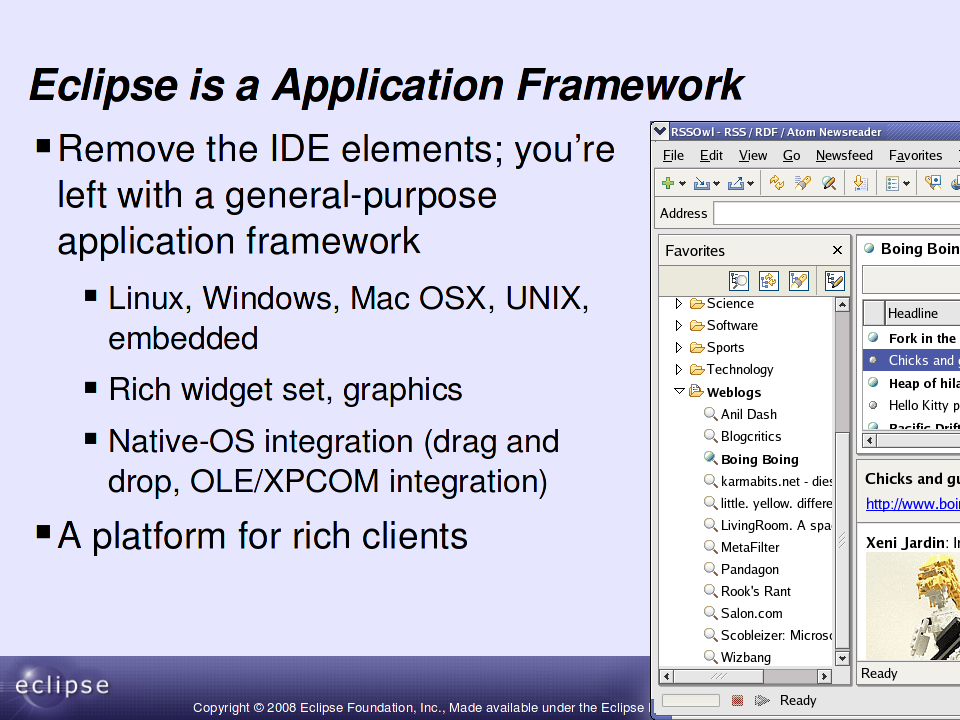Expand the Sports folder

click(678, 348)
